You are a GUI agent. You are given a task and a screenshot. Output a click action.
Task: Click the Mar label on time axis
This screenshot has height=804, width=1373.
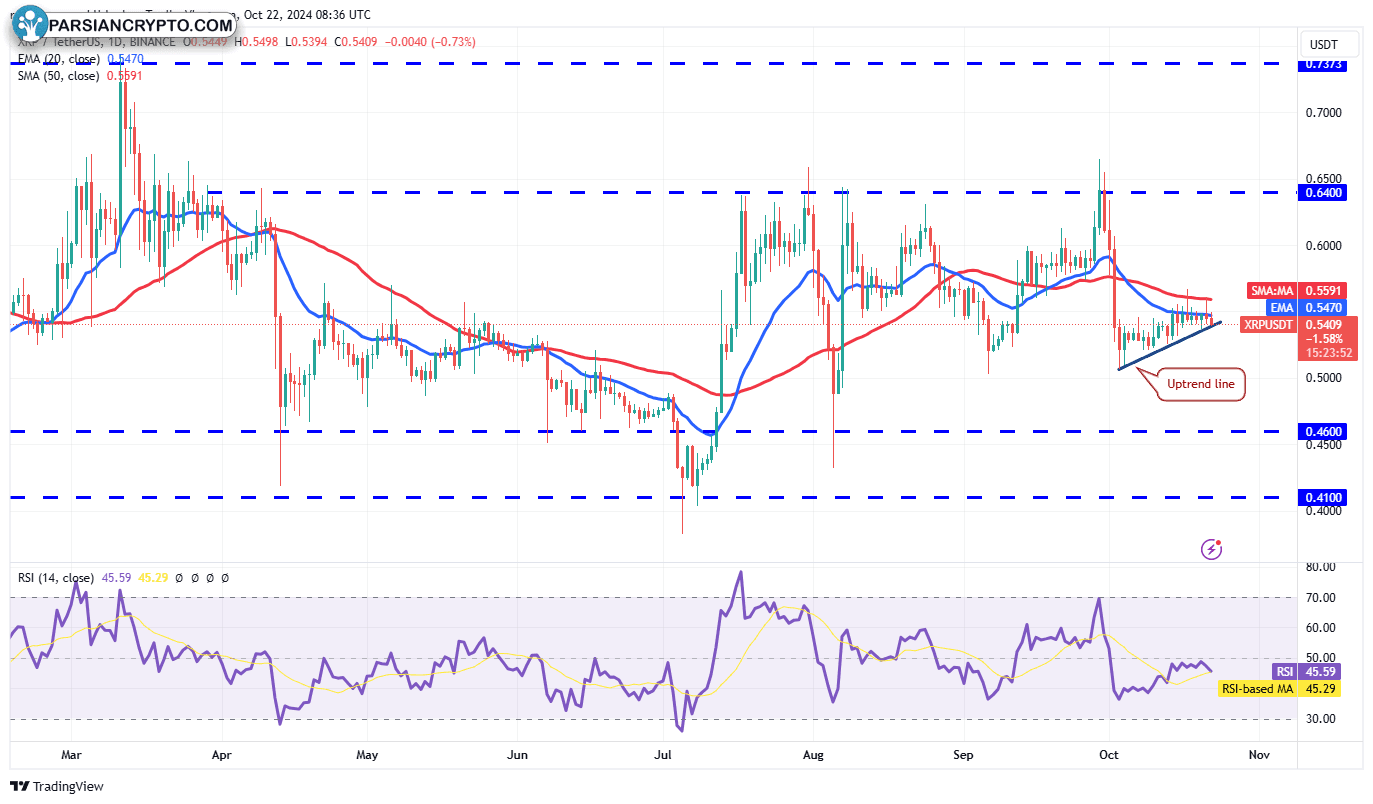point(69,754)
